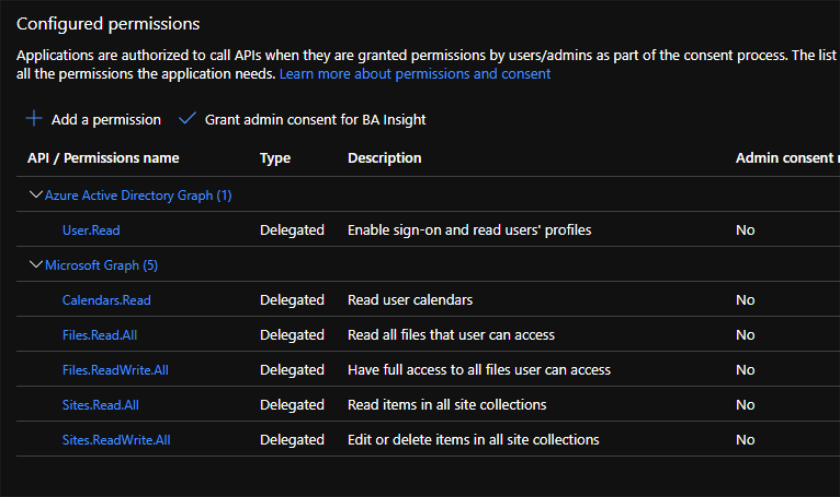This screenshot has width=840, height=497.
Task: Click the Configured permissions heading
Action: (108, 24)
